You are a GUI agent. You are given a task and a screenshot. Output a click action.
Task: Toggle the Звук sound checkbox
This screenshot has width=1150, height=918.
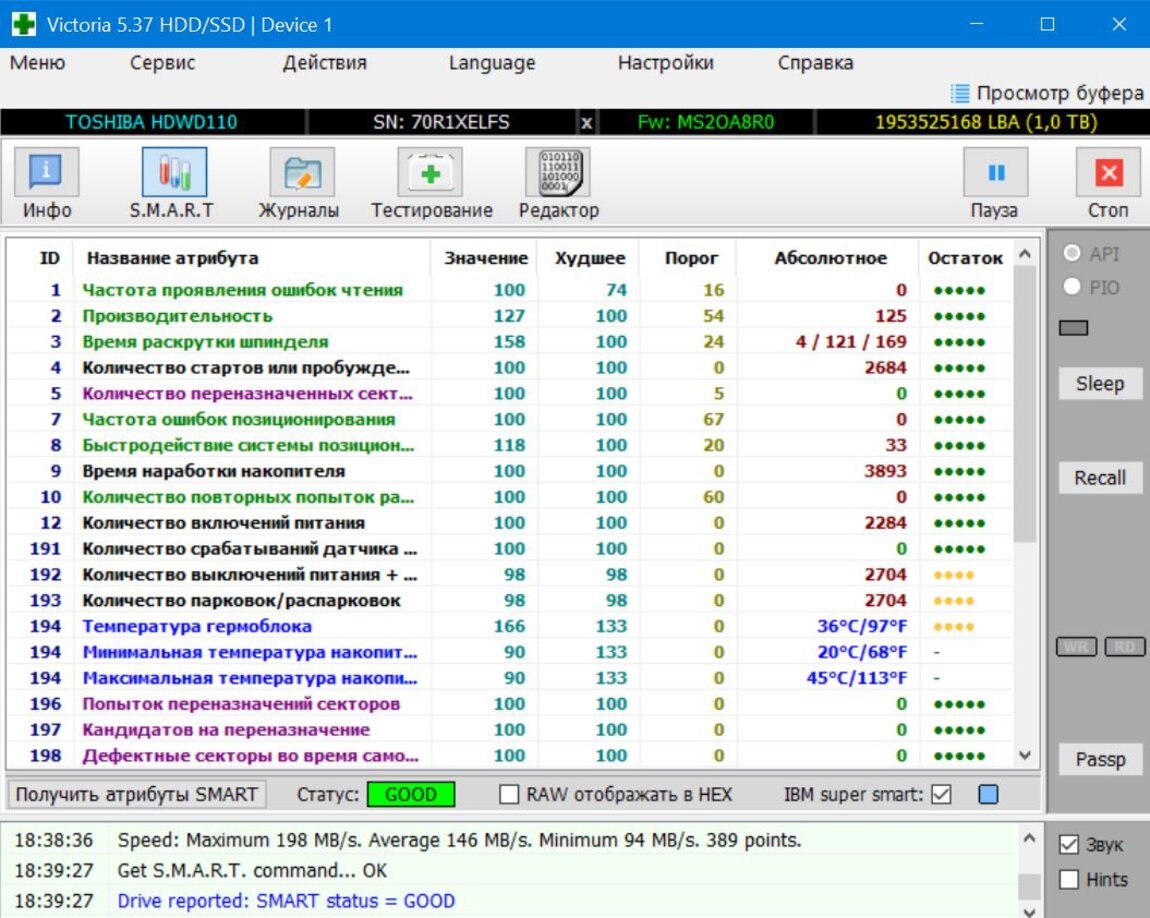(x=1069, y=845)
